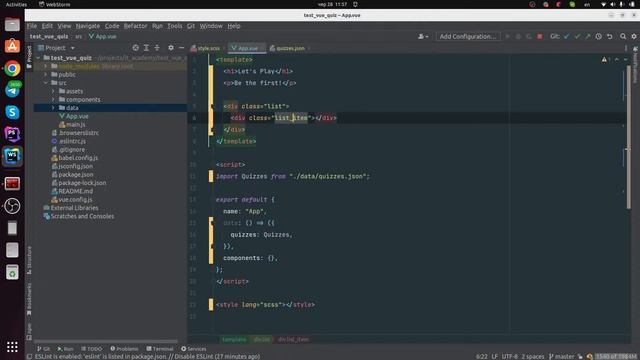Open the Services tool window button

[193, 349]
